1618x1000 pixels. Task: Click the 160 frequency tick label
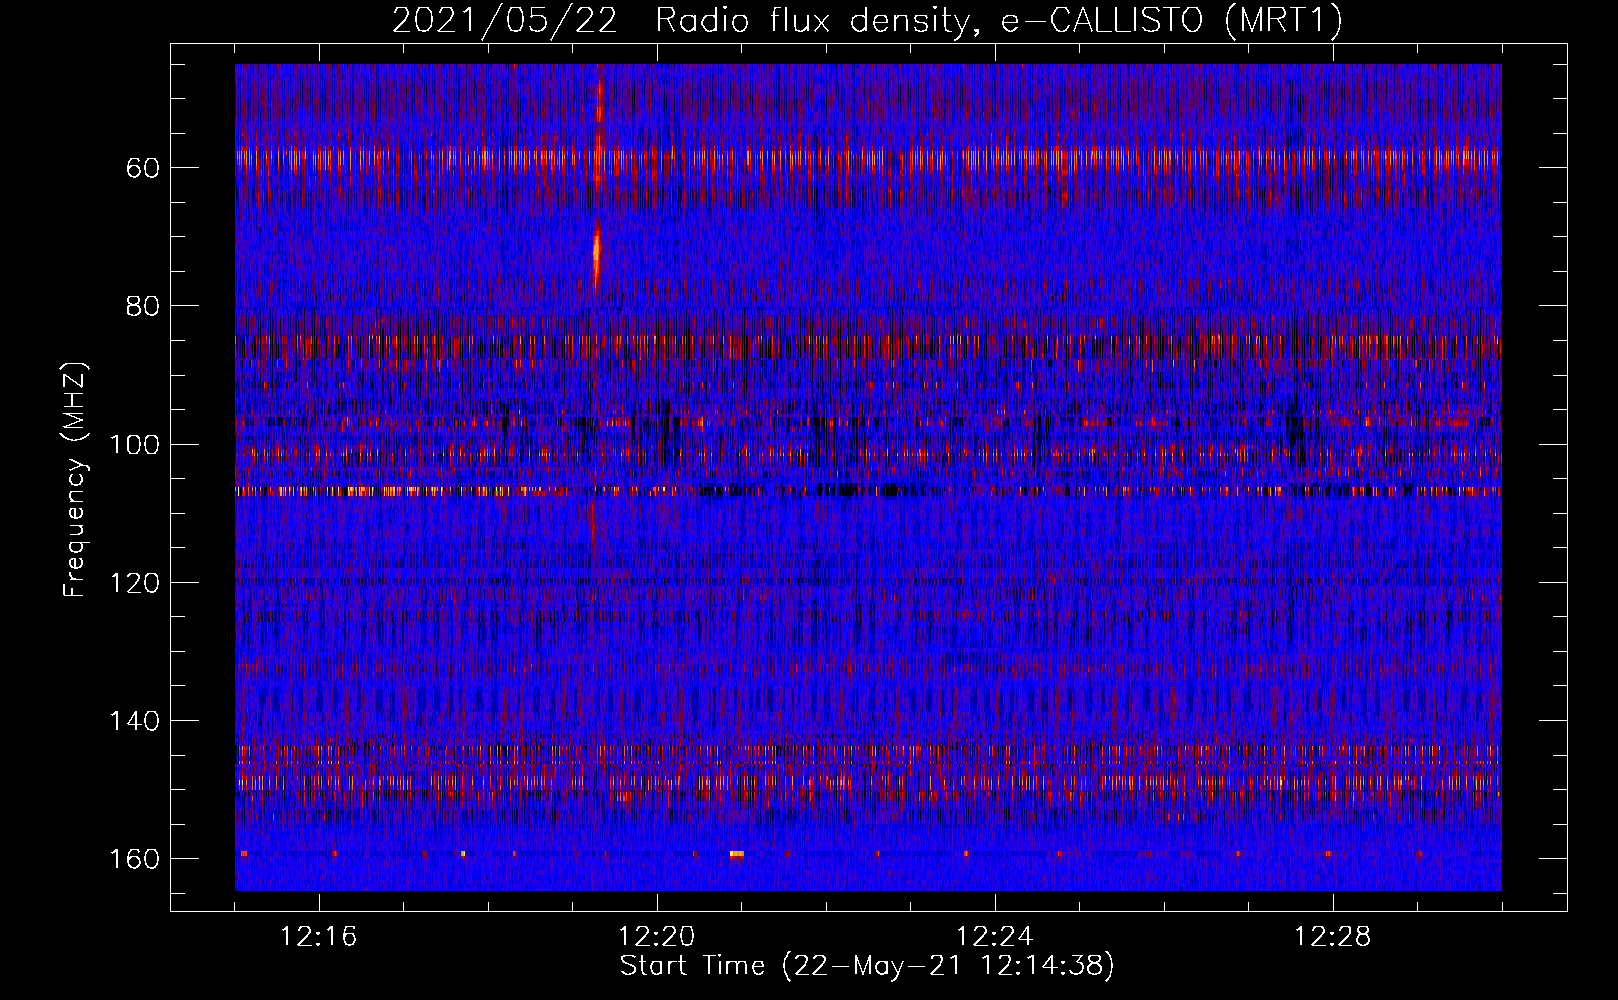tap(135, 860)
